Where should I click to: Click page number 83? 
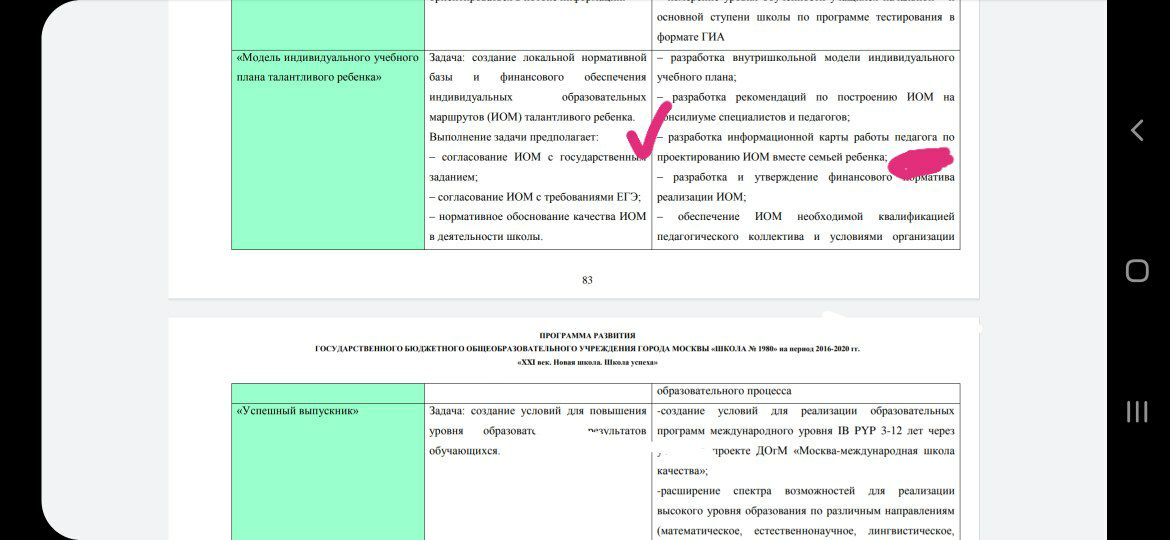point(587,280)
